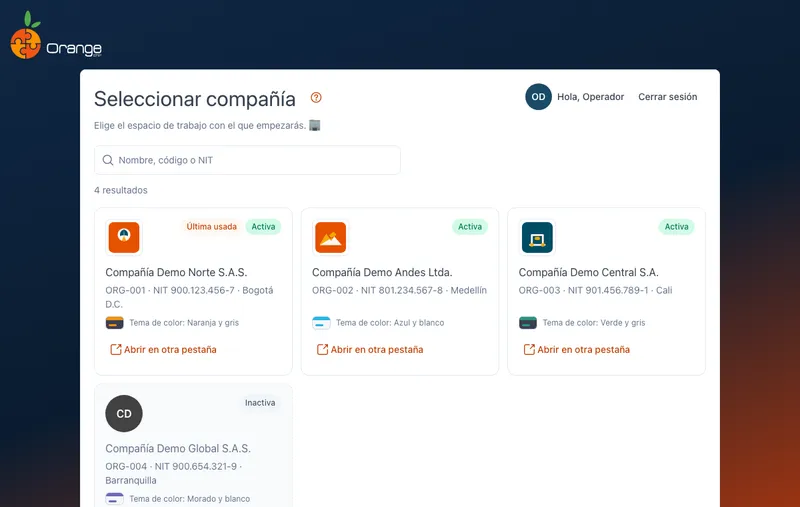This screenshot has width=800, height=507.
Task: Click the Activa badge on Demo Norte card
Action: 263,226
